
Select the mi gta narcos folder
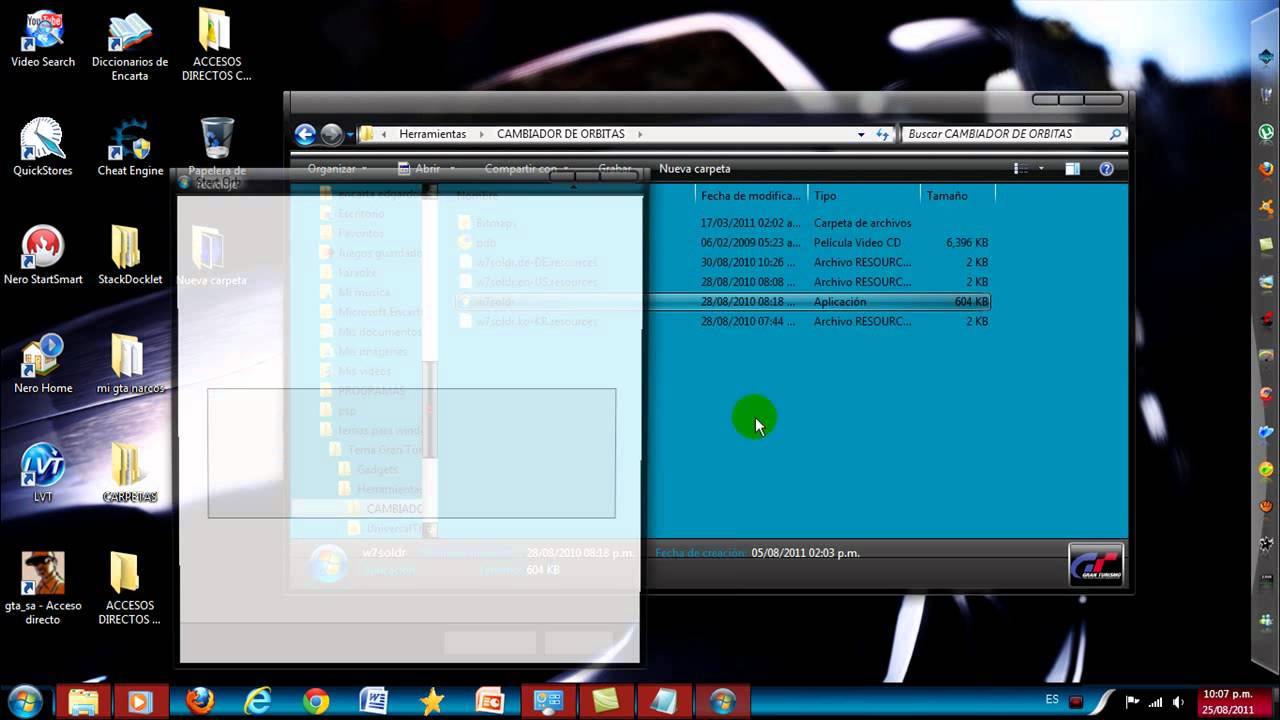point(130,364)
